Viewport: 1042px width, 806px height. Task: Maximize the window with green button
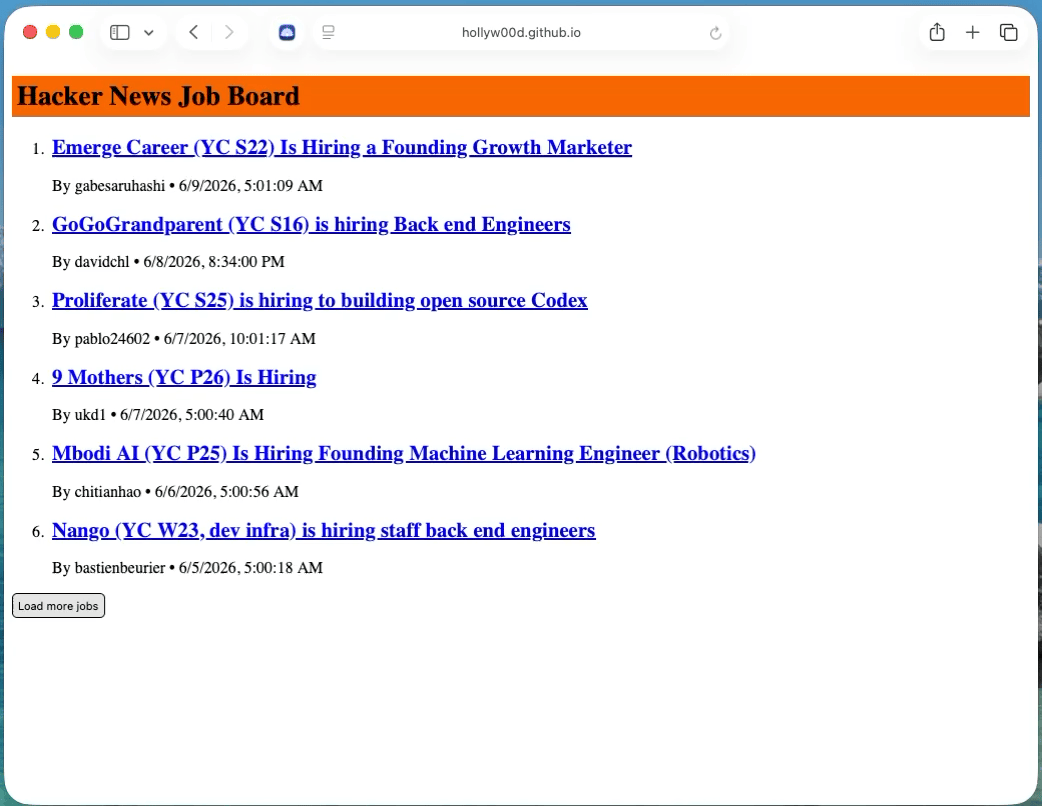pos(76,33)
